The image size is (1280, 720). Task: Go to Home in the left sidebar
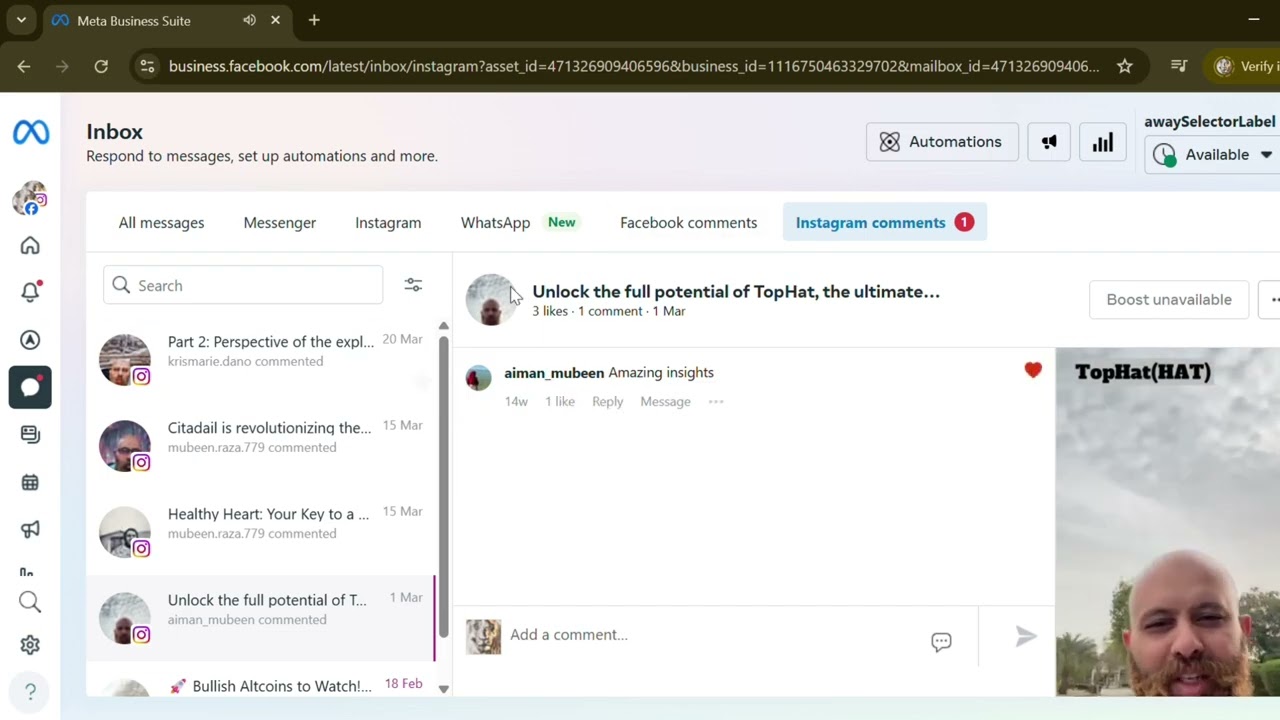pyautogui.click(x=30, y=245)
